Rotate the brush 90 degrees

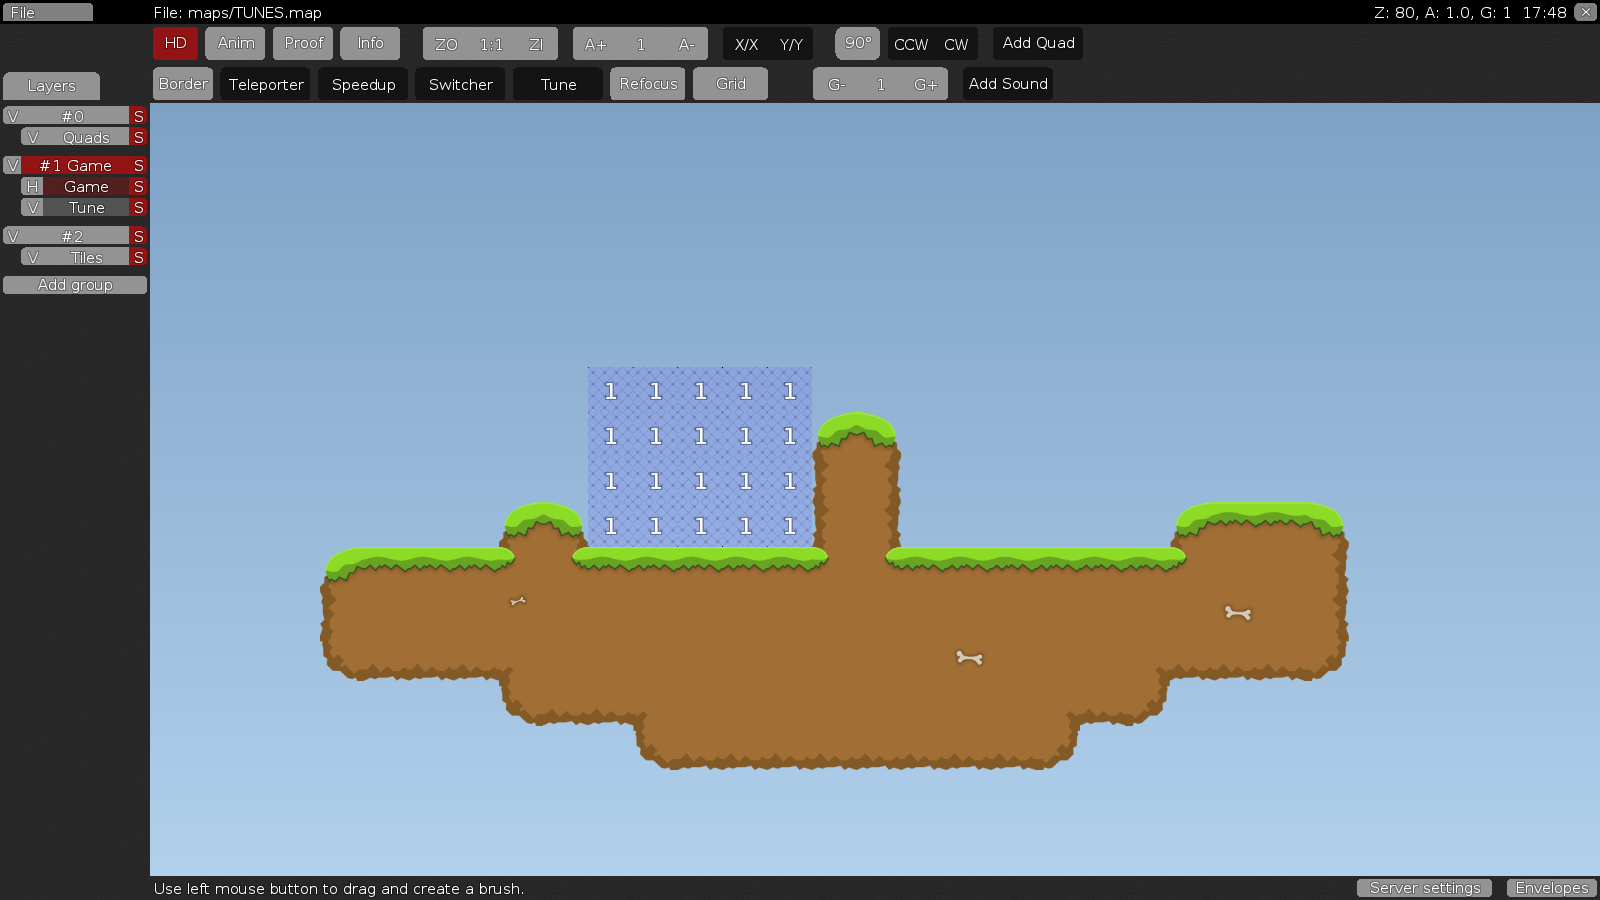point(856,43)
